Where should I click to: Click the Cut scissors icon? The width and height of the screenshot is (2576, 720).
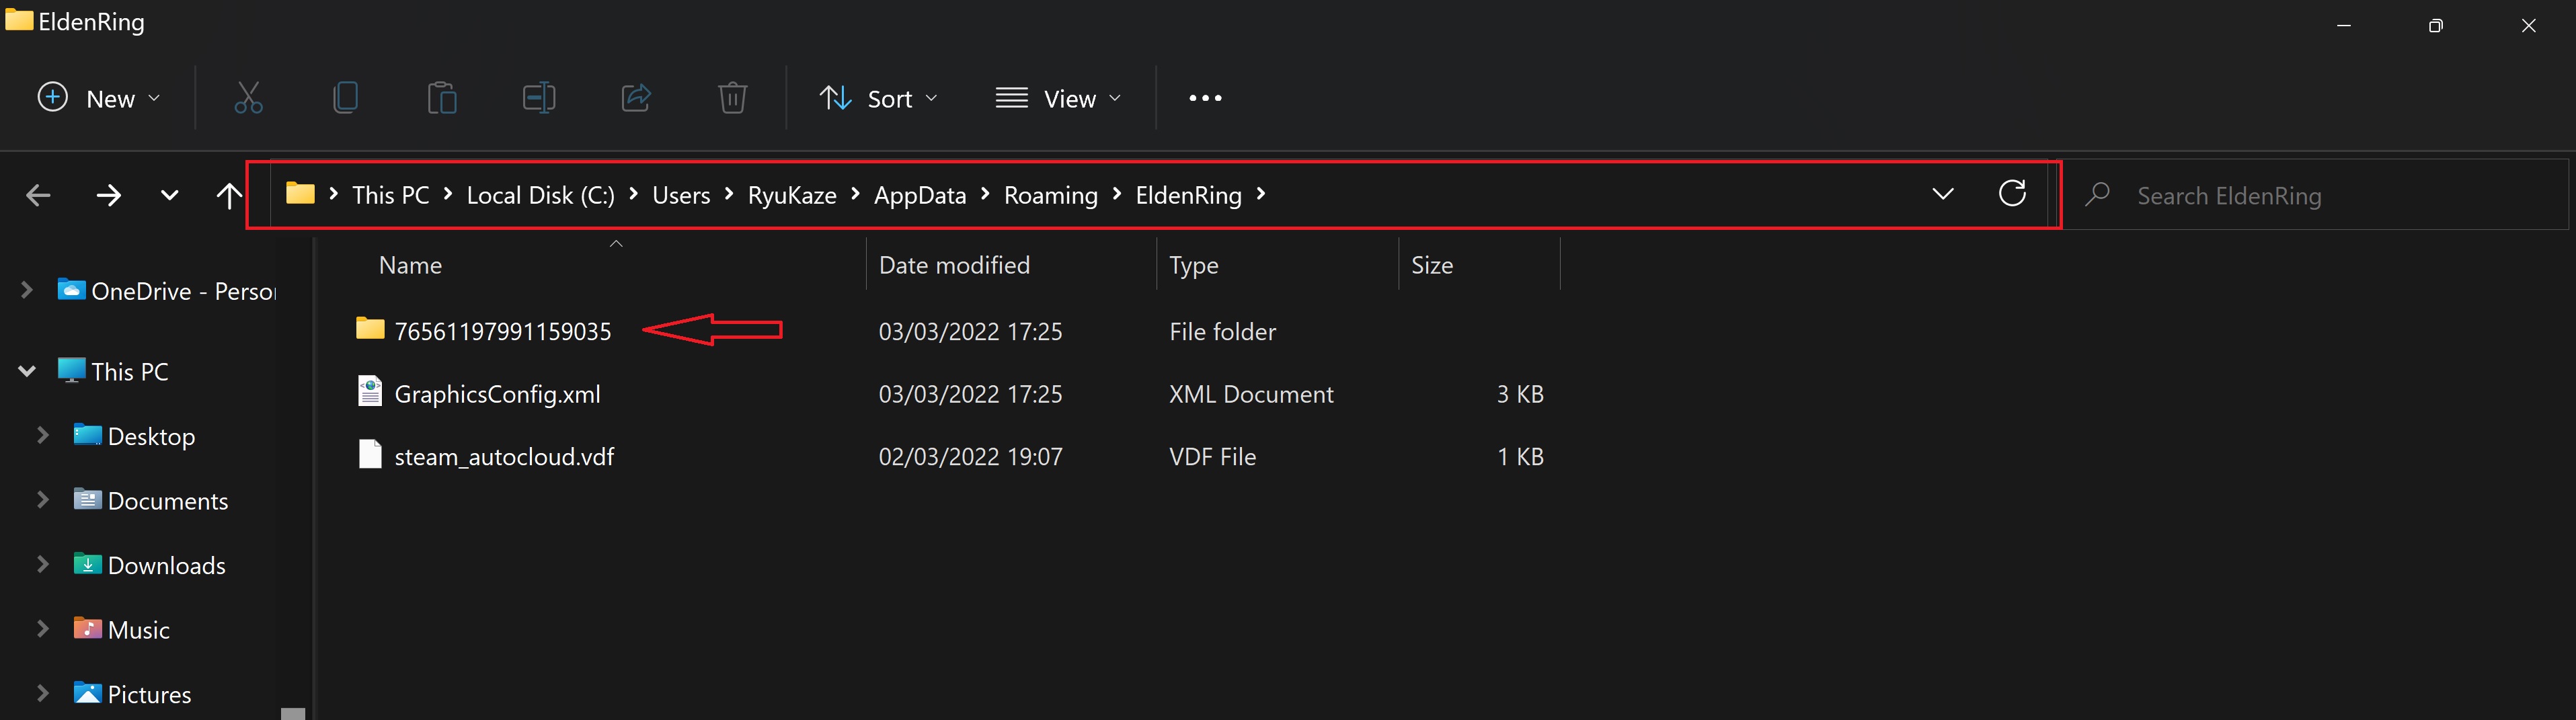point(248,98)
